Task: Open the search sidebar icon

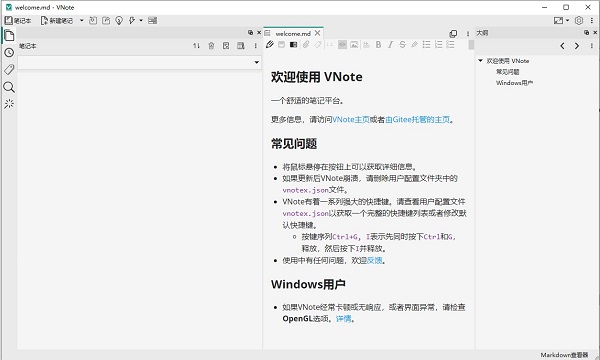Action: (9, 87)
